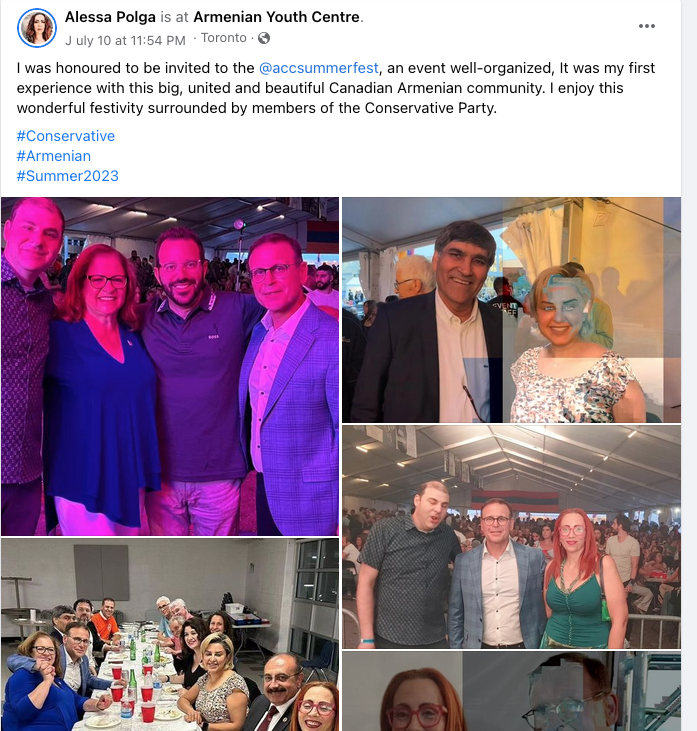
Task: Open Alessa Polga's profile picture
Action: coord(37,28)
